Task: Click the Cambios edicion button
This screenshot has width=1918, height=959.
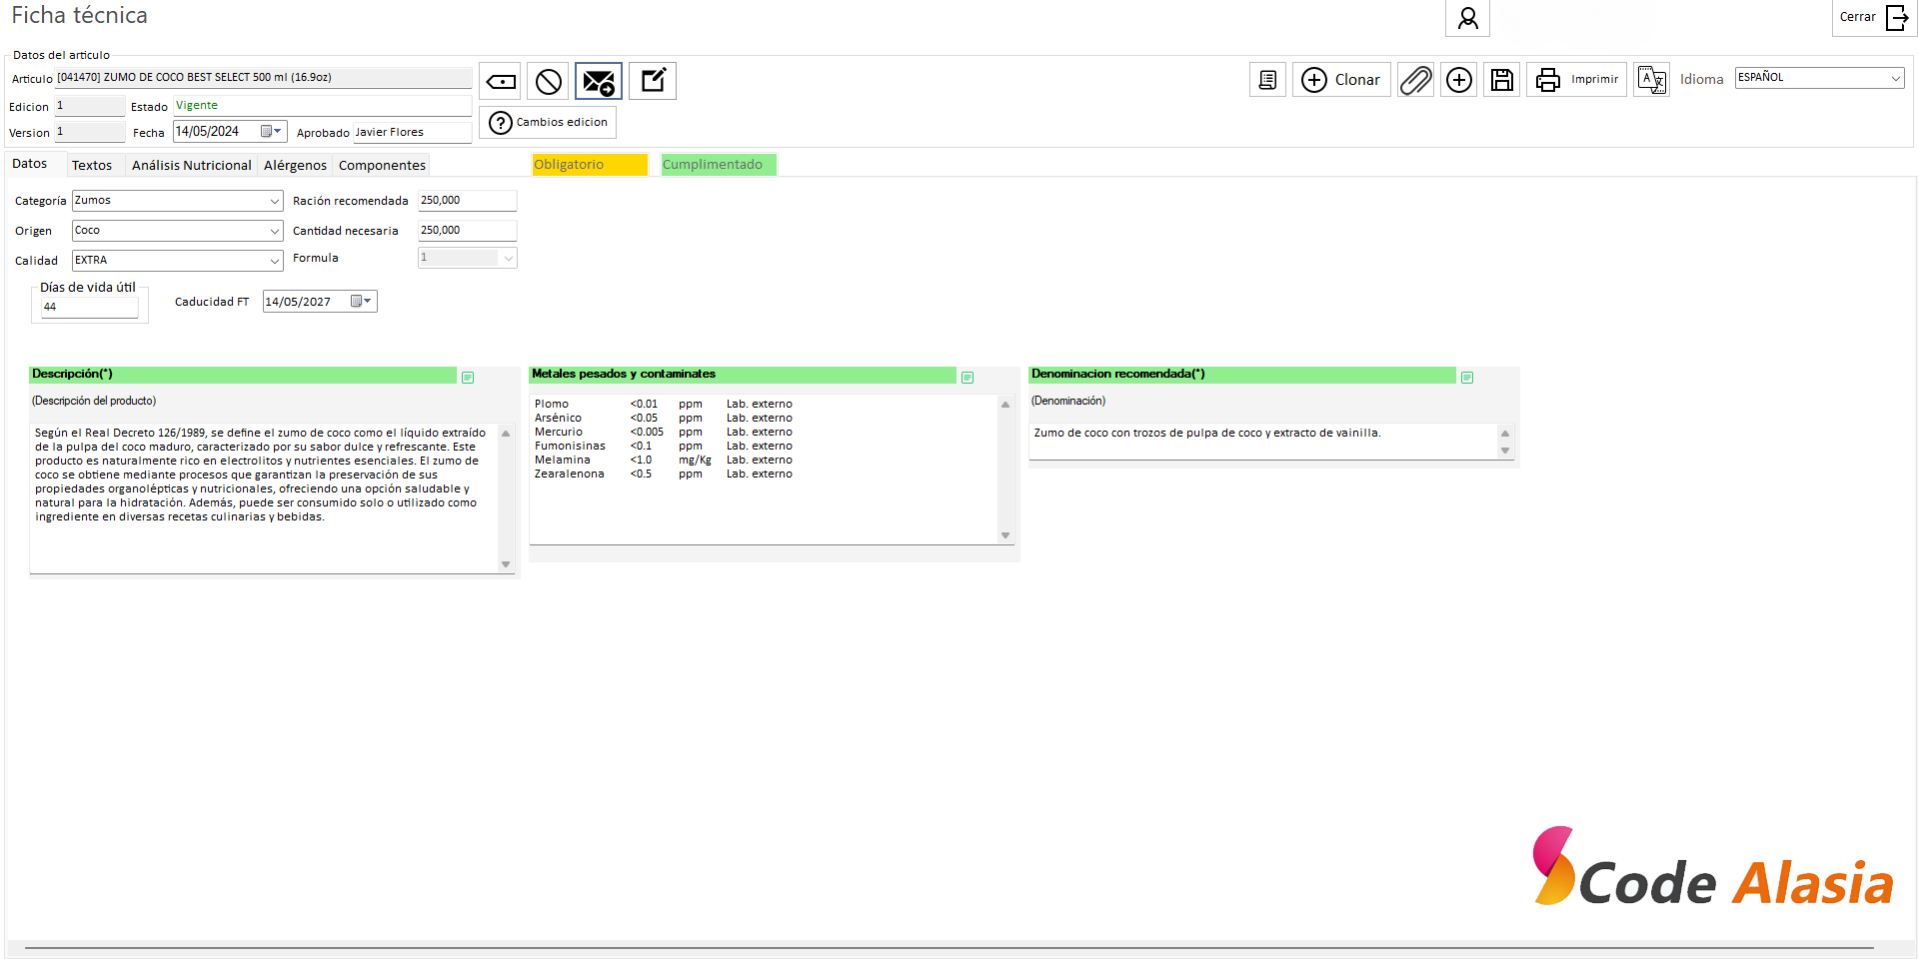Action: tap(548, 122)
